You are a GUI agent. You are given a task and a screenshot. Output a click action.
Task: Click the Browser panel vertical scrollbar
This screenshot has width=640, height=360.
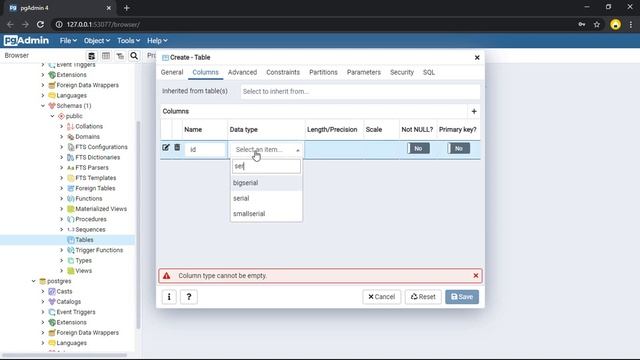click(138, 224)
